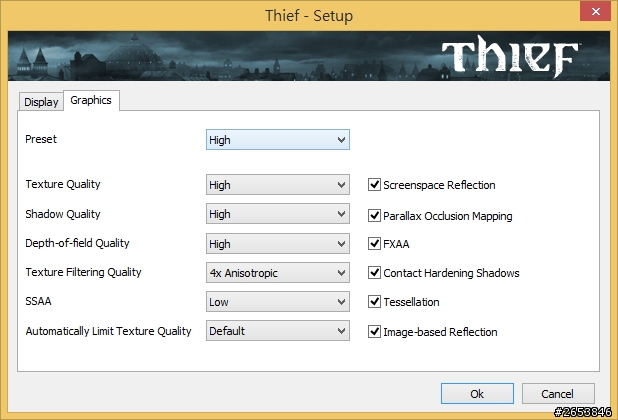Confirm settings with the Ok button
Image resolution: width=618 pixels, height=420 pixels.
coord(477,394)
